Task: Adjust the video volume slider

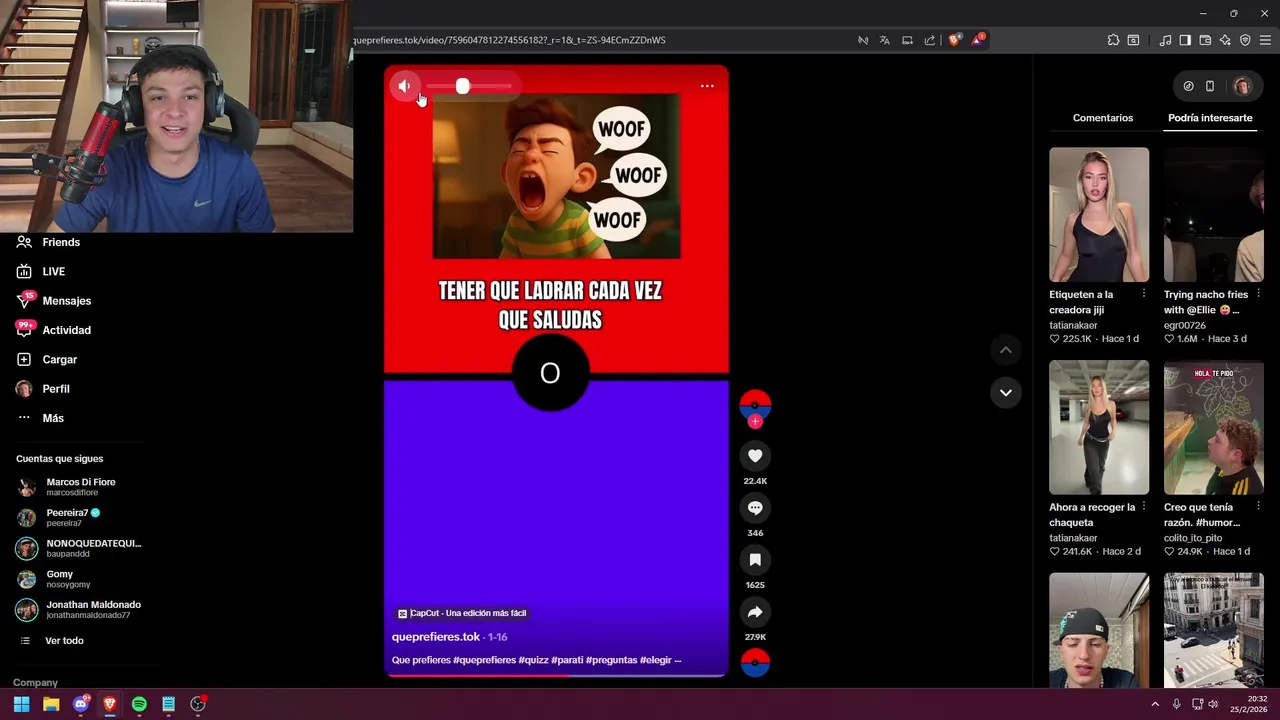Action: [468, 86]
